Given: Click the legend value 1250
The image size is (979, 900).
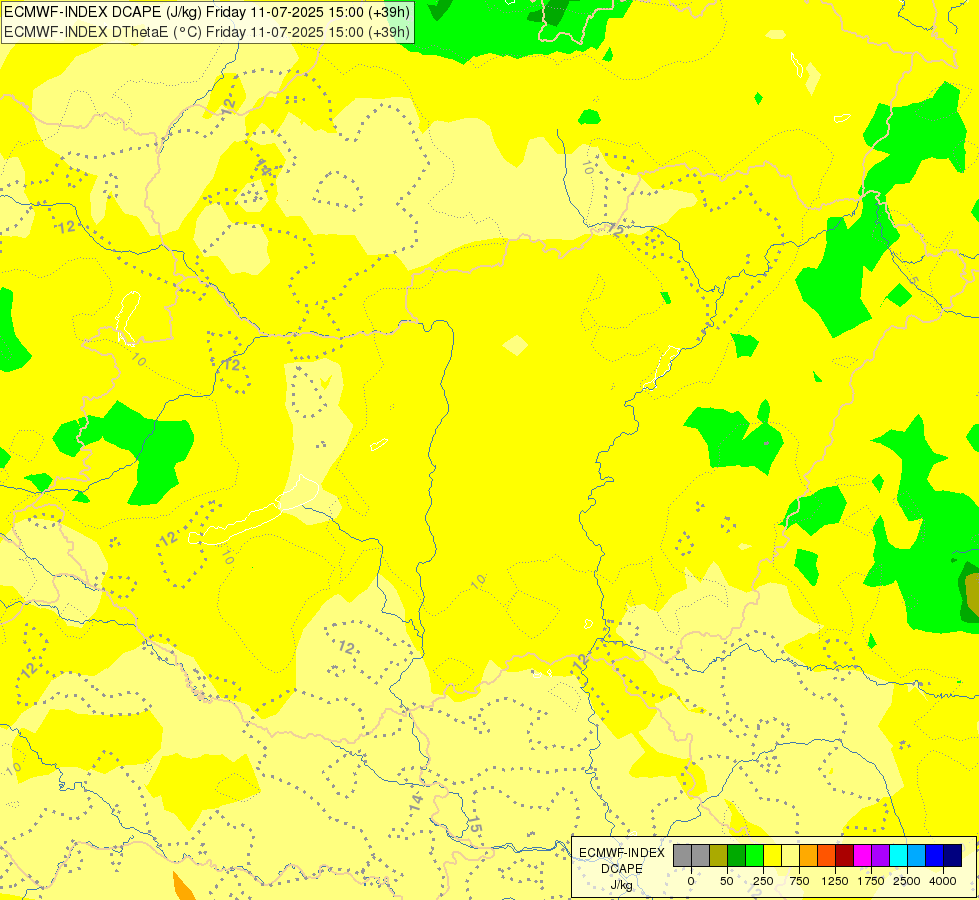Looking at the screenshot, I should 835,881.
